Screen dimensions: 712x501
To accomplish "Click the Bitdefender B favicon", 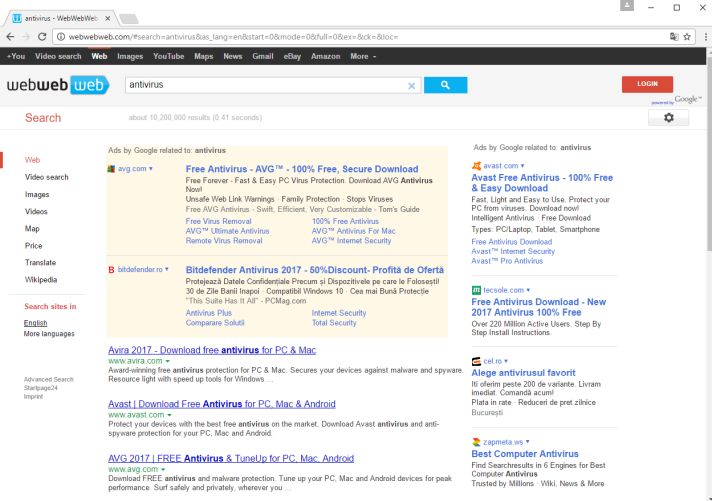I will tap(111, 270).
